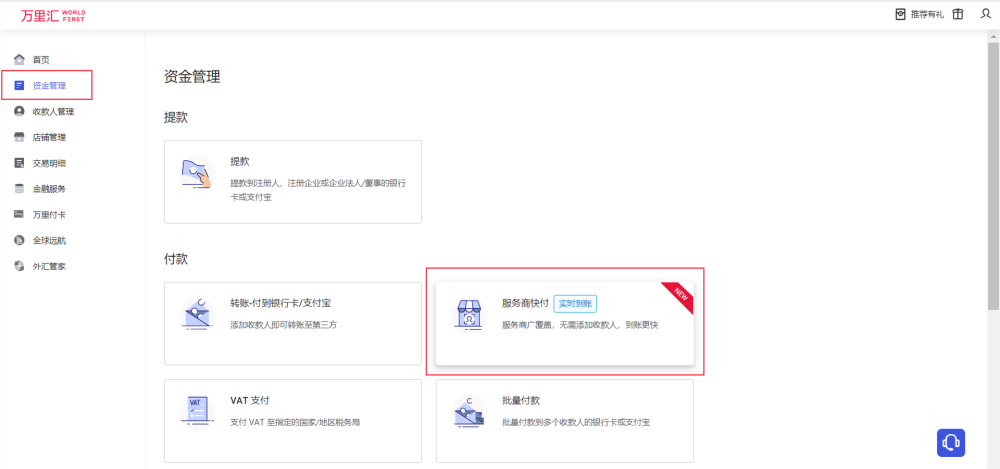Screen dimensions: 1000x469
Task: Open the 服务商快付 payment card
Action: point(564,321)
